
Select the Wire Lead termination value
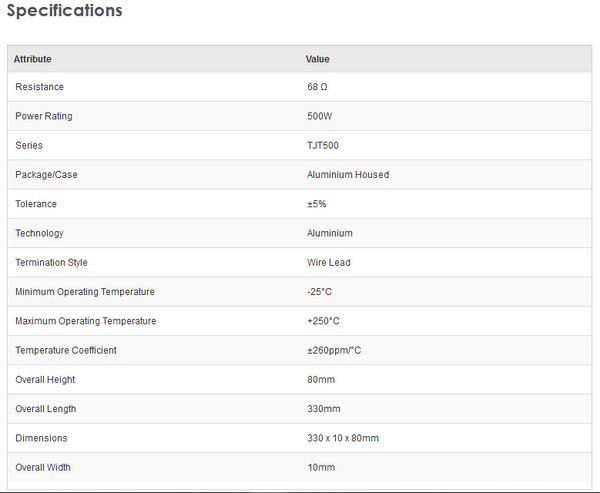click(329, 263)
